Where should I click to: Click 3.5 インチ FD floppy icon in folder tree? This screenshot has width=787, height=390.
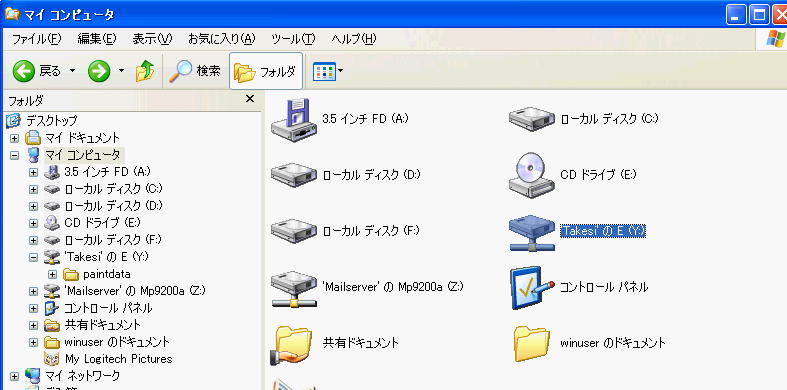[51, 172]
